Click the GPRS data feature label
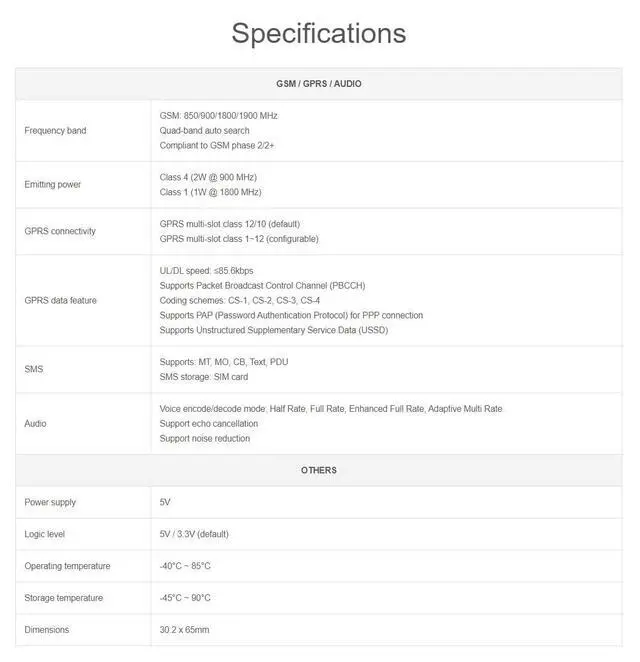 61,300
